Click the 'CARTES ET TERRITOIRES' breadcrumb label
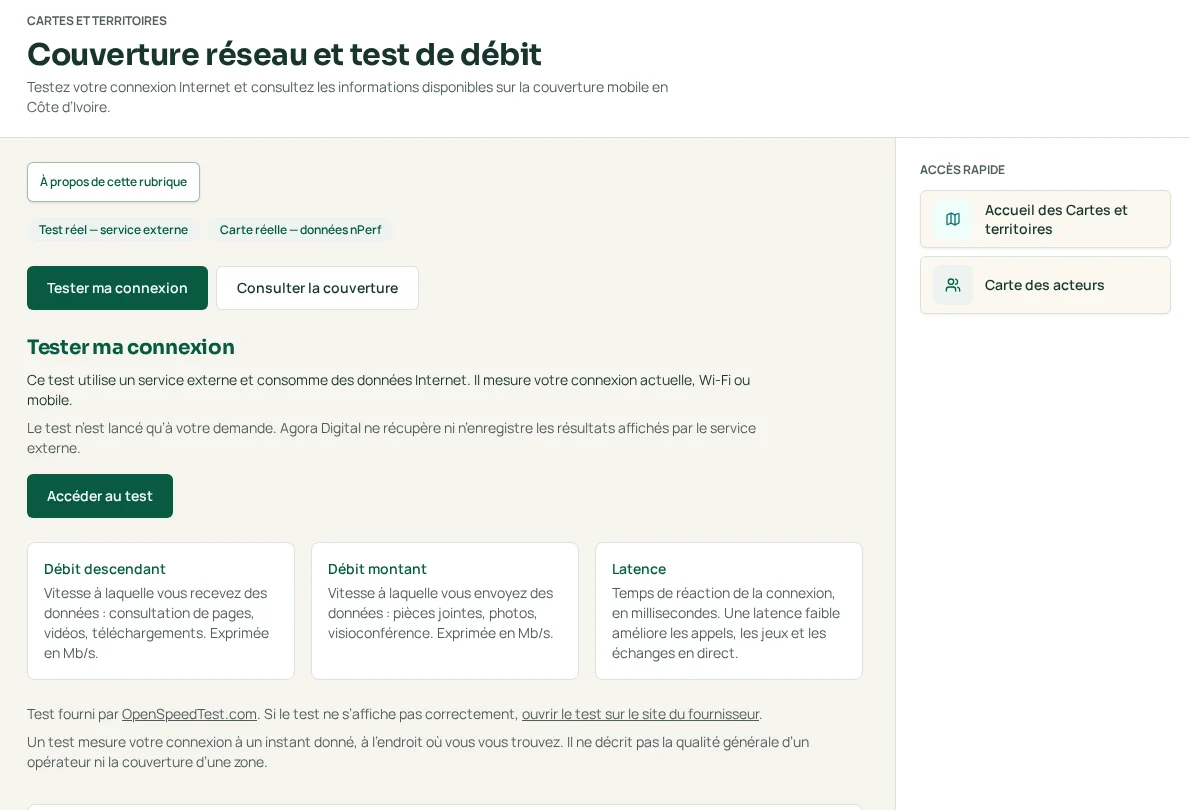 tap(97, 21)
